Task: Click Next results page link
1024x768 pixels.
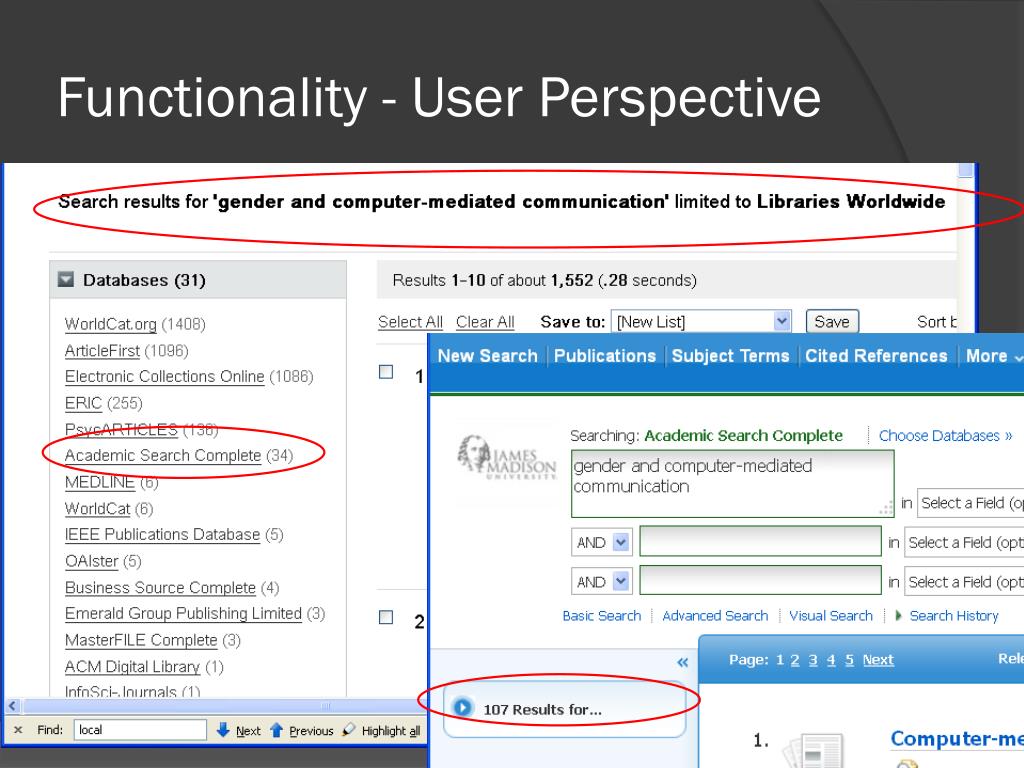Action: point(878,660)
